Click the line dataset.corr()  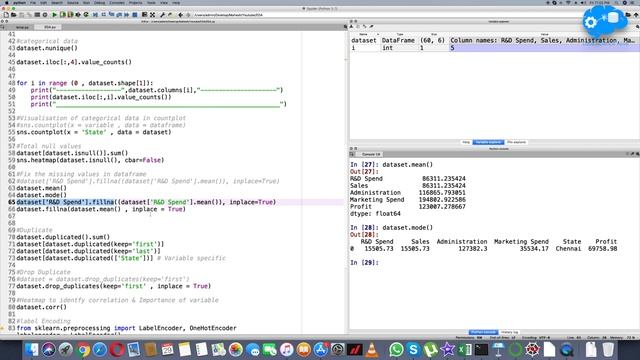coord(41,307)
